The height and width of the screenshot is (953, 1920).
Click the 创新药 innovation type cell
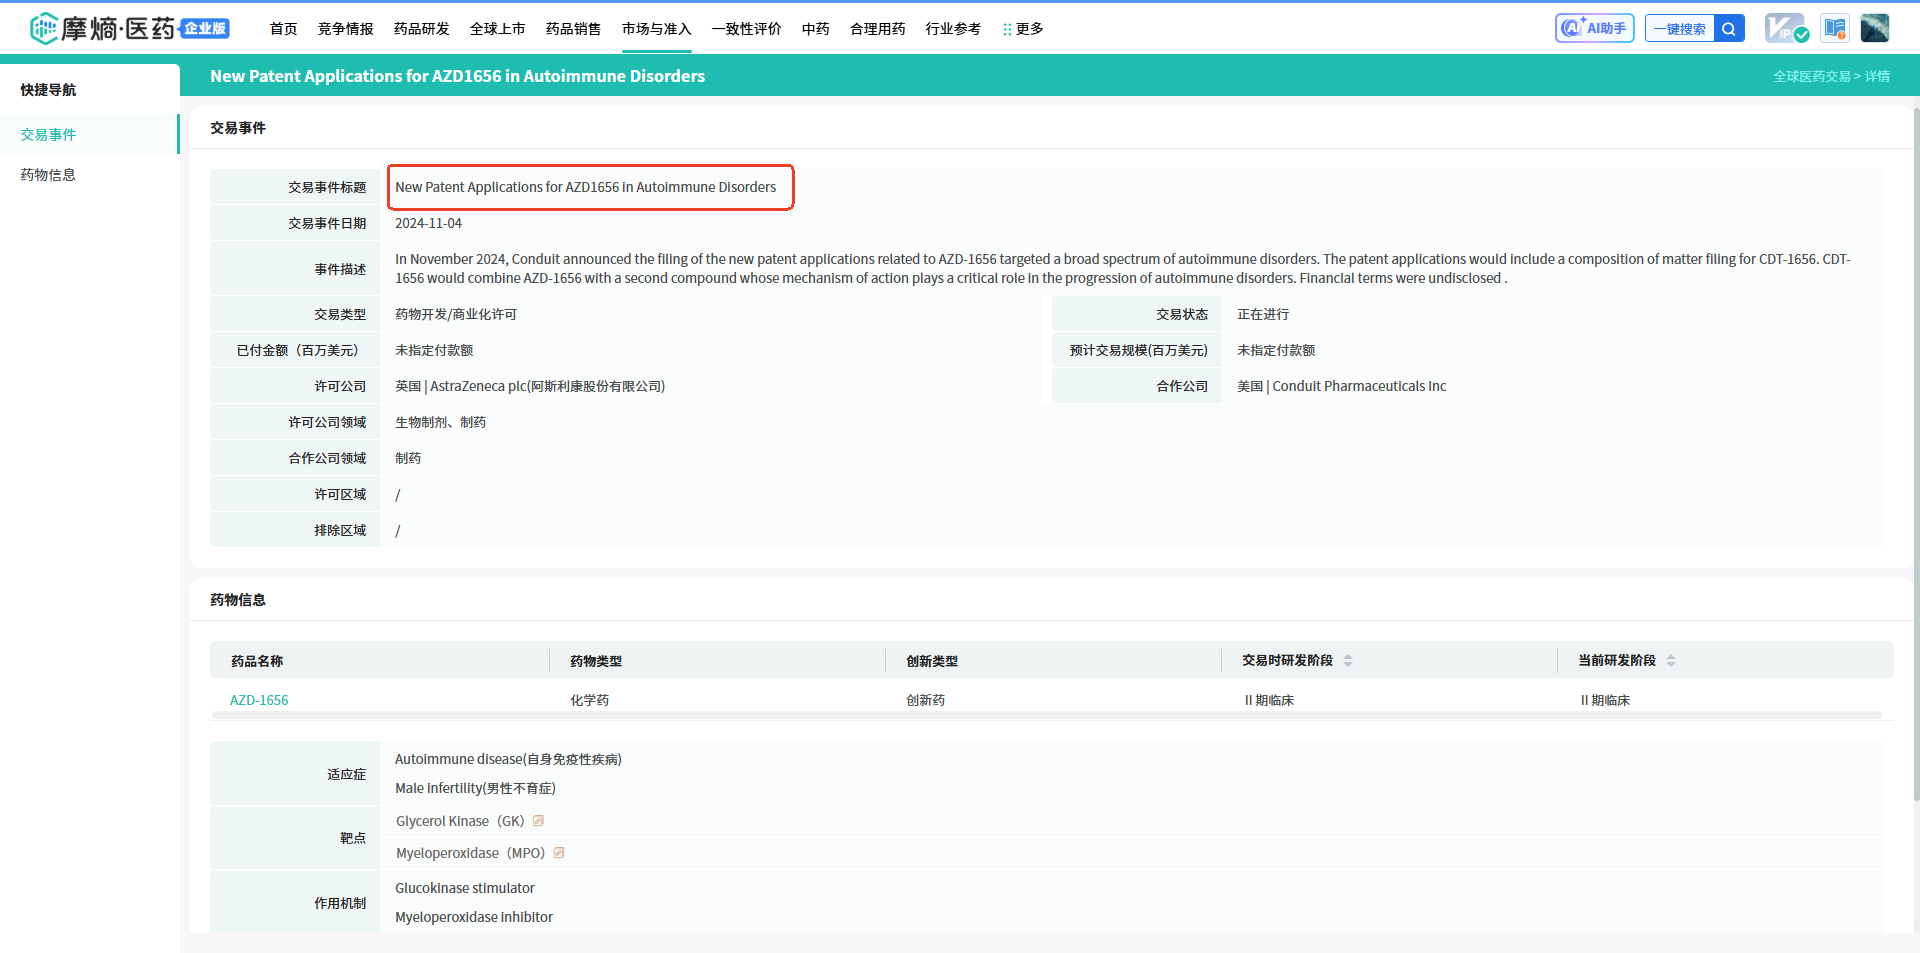pos(926,700)
